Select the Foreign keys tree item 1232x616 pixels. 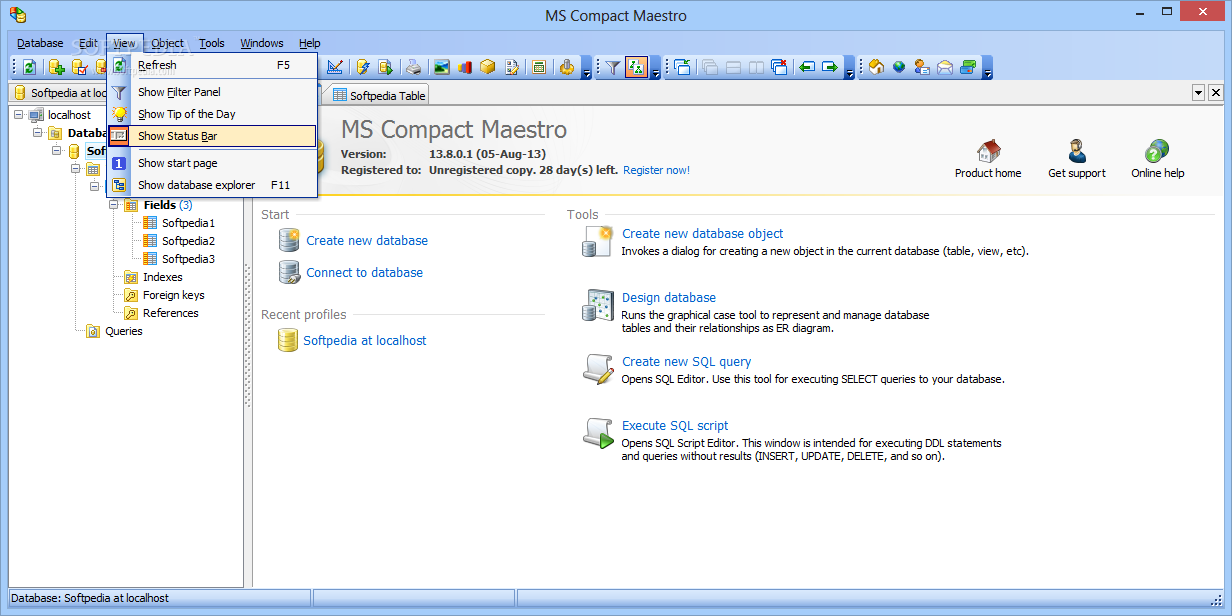click(174, 295)
